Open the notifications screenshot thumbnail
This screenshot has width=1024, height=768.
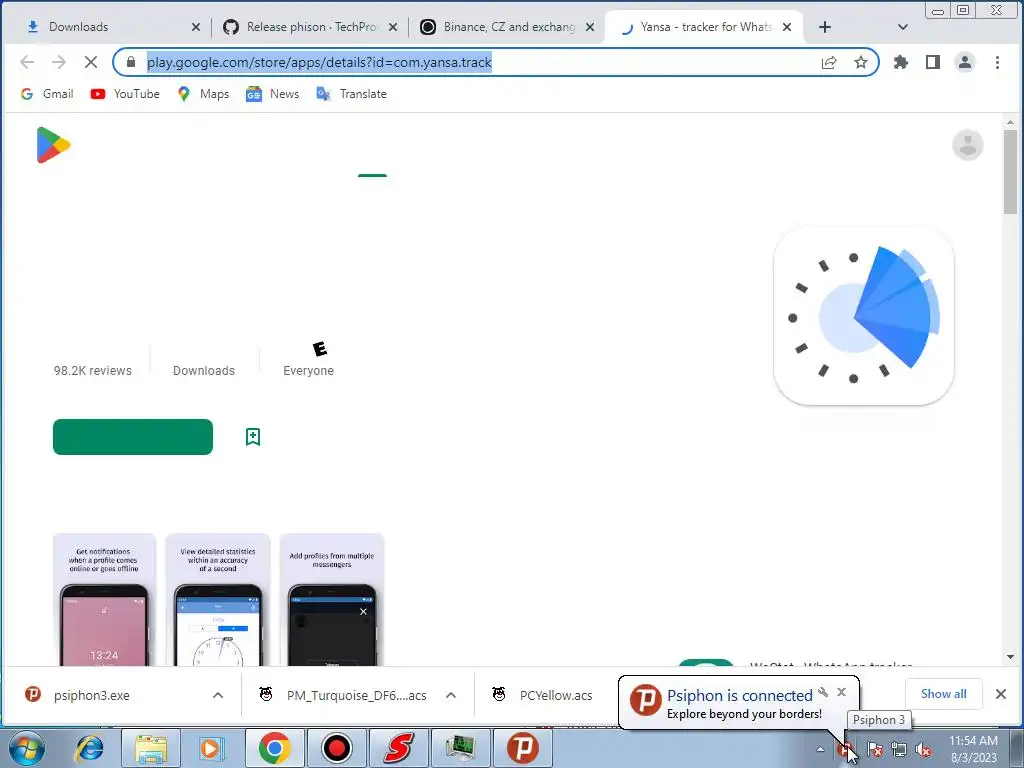pos(104,600)
